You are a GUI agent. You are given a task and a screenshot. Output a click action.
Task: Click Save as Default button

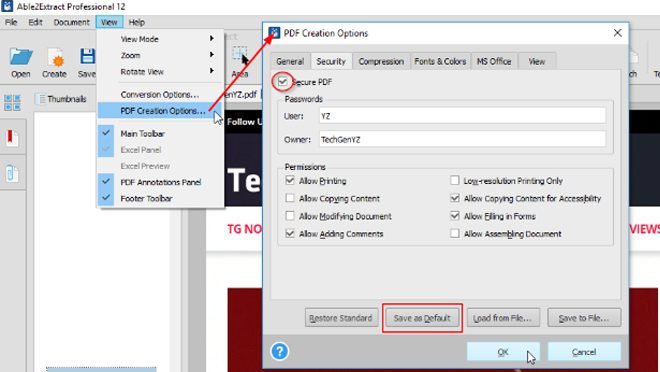tap(422, 318)
